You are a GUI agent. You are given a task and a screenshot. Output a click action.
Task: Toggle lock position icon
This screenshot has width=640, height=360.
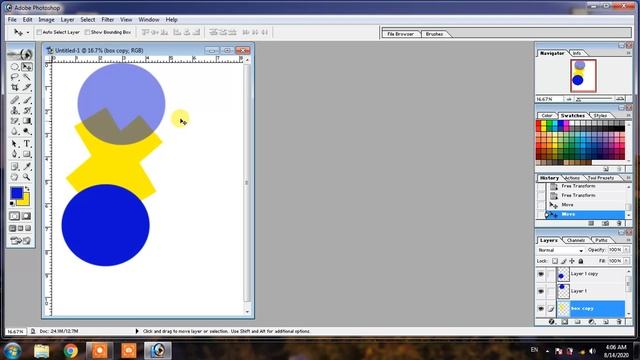click(572, 261)
